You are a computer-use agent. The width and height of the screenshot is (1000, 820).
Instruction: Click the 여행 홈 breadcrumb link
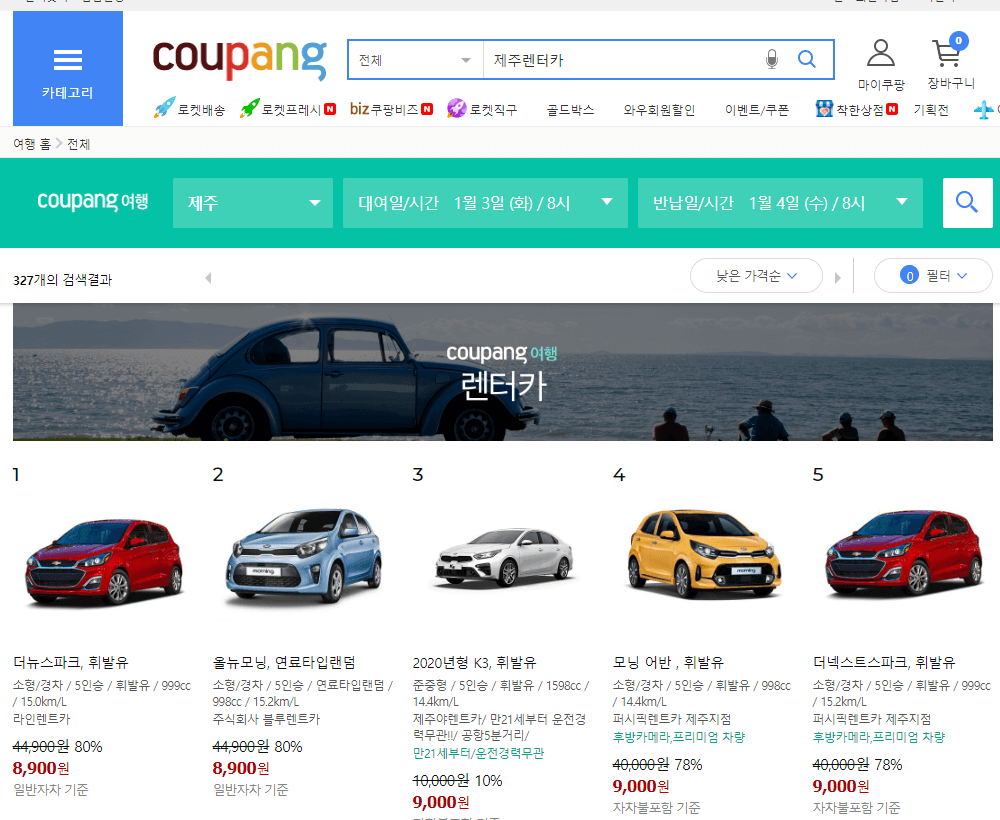pyautogui.click(x=32, y=143)
